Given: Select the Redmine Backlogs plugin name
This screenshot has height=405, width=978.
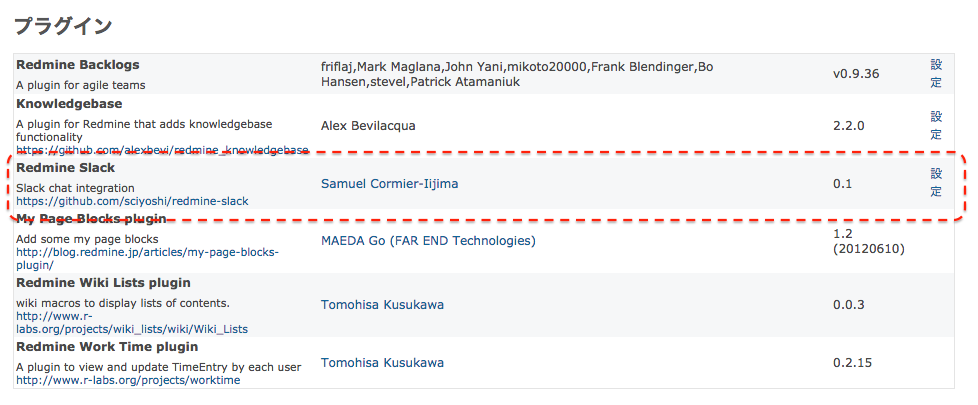Looking at the screenshot, I should click(78, 65).
